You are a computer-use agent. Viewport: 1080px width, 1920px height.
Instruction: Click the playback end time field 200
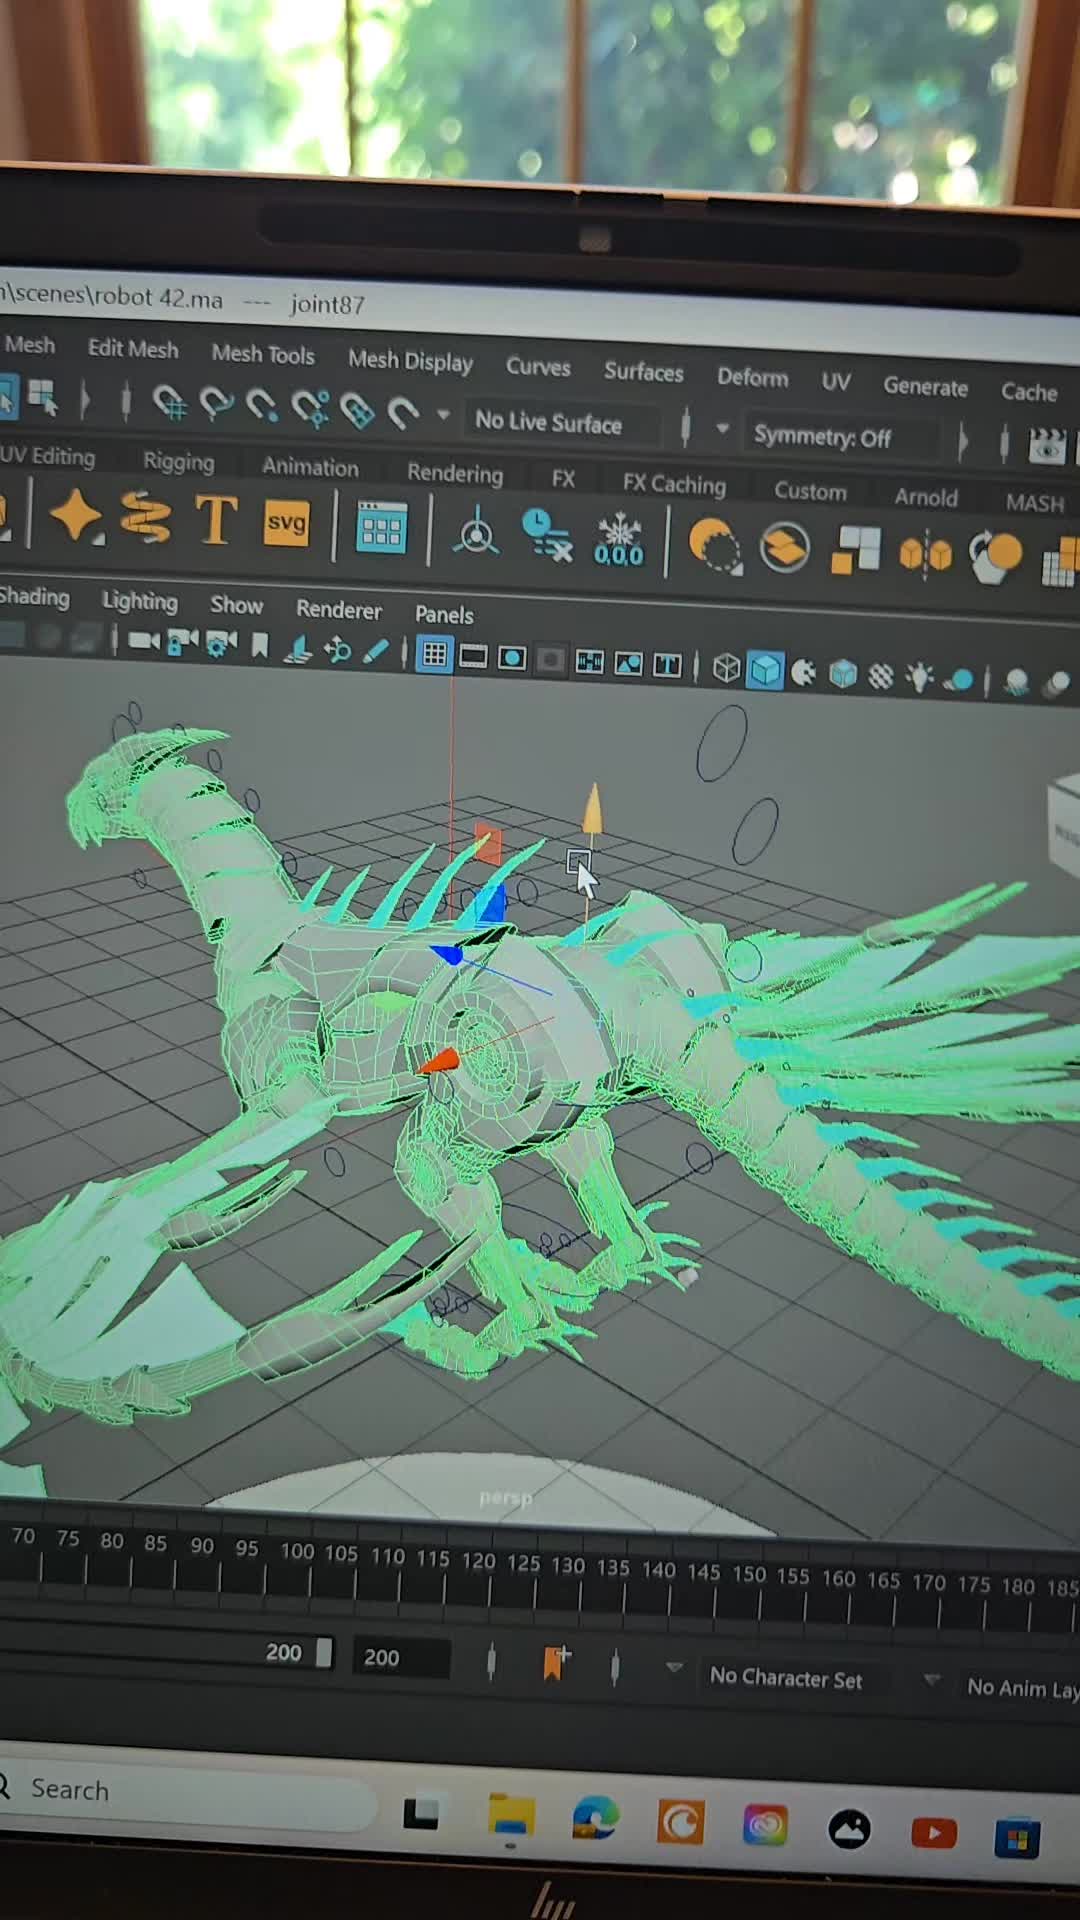pyautogui.click(x=400, y=1657)
